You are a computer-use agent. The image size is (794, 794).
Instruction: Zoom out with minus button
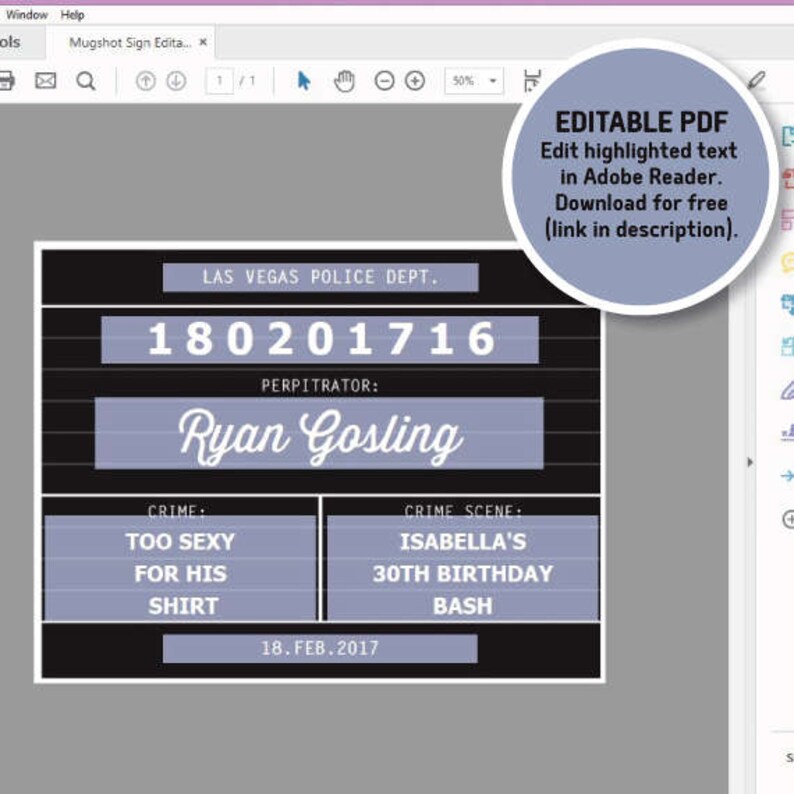pyautogui.click(x=384, y=81)
